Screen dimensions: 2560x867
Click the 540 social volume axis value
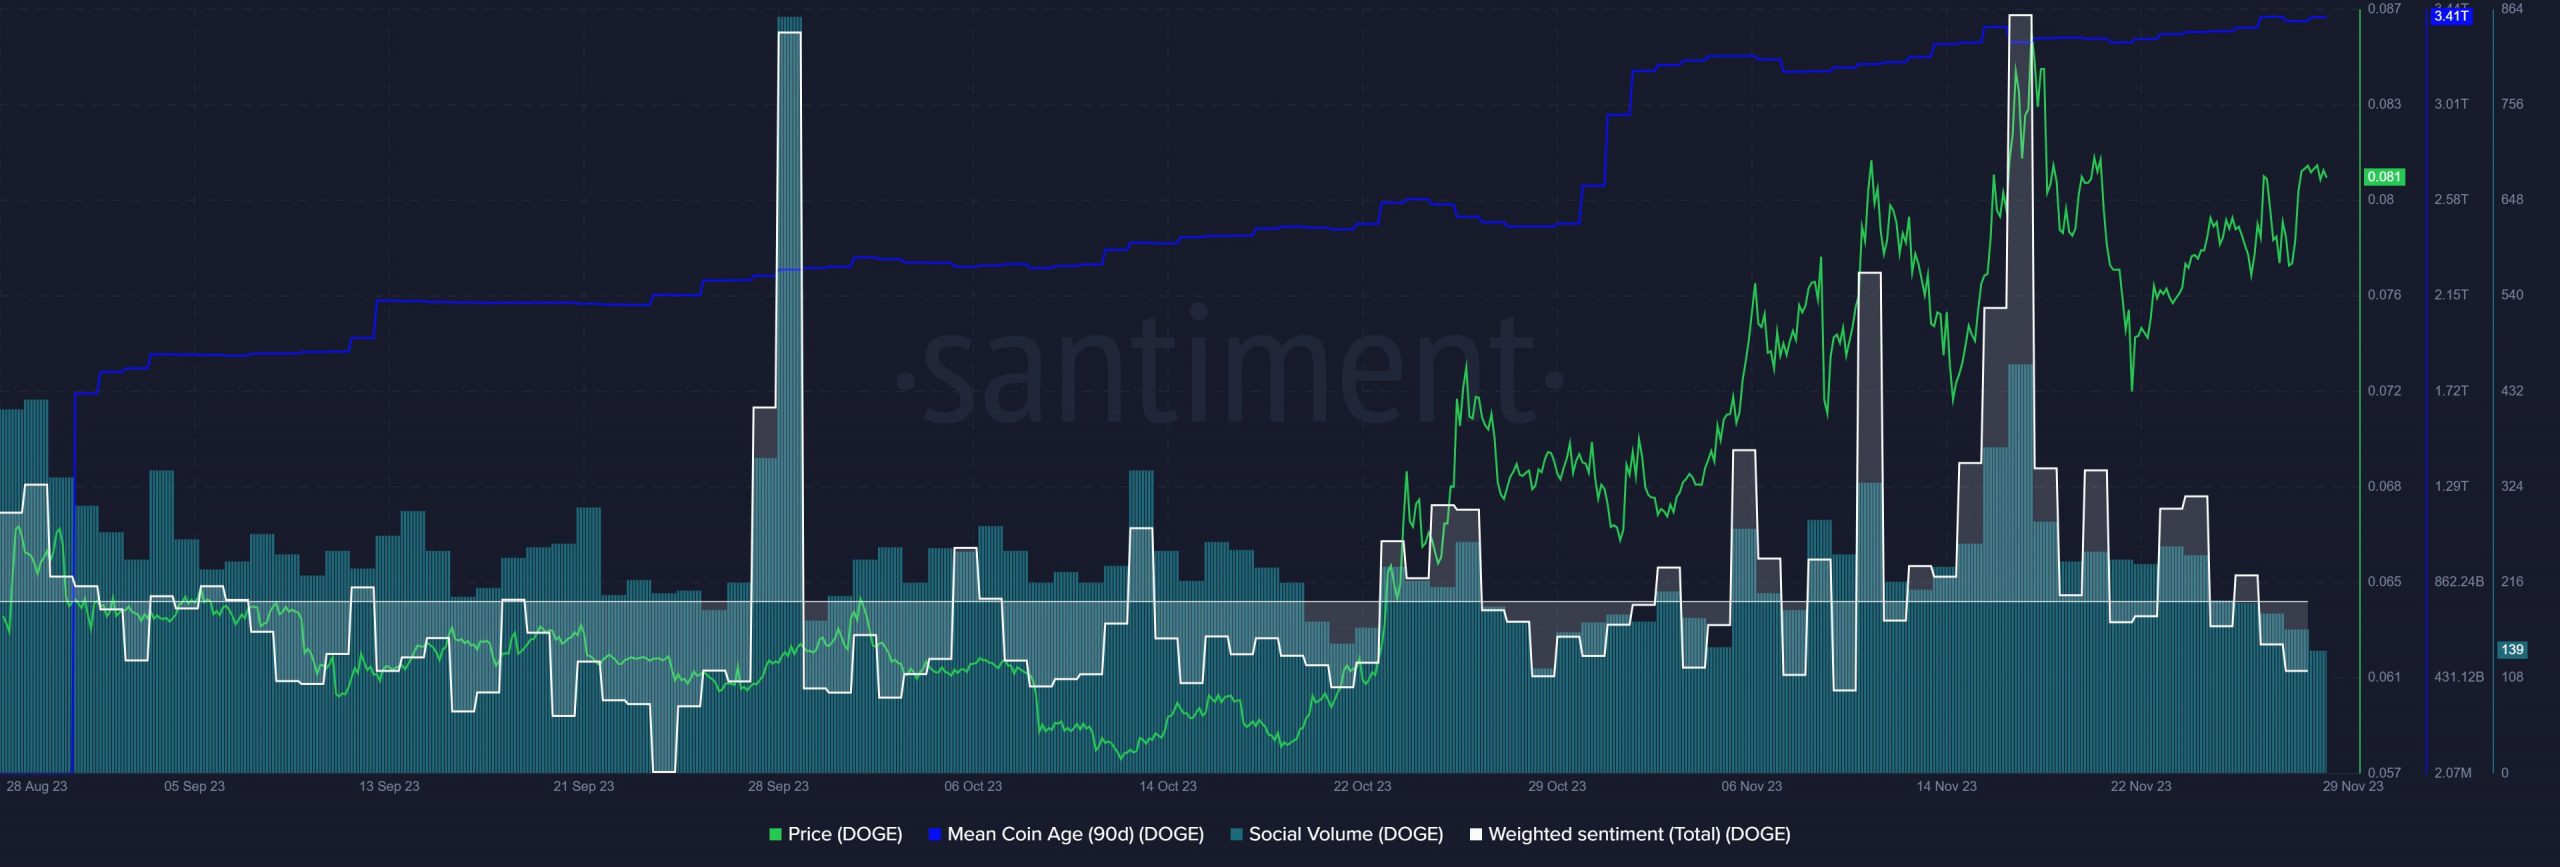click(x=2512, y=295)
